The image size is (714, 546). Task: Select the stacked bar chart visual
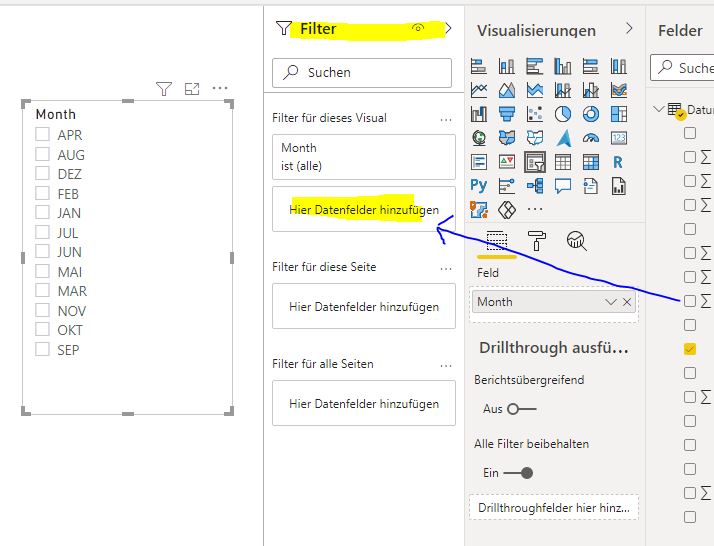(479, 66)
